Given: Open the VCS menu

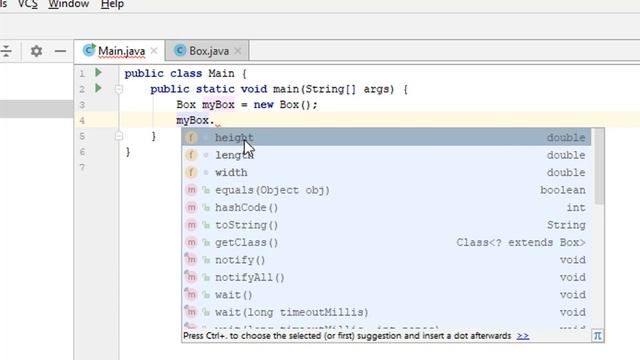Looking at the screenshot, I should tap(28, 4).
